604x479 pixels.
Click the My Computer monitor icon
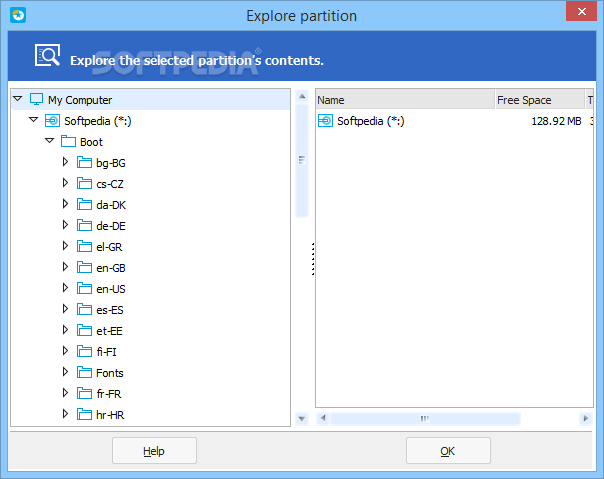(x=37, y=99)
